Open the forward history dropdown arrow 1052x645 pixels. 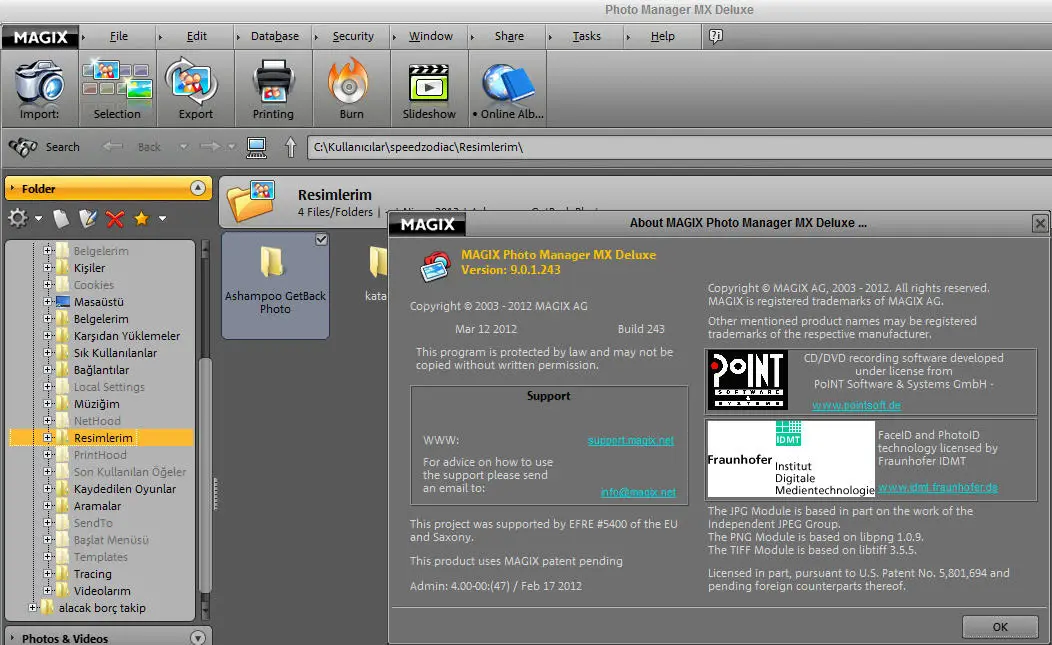click(x=231, y=146)
